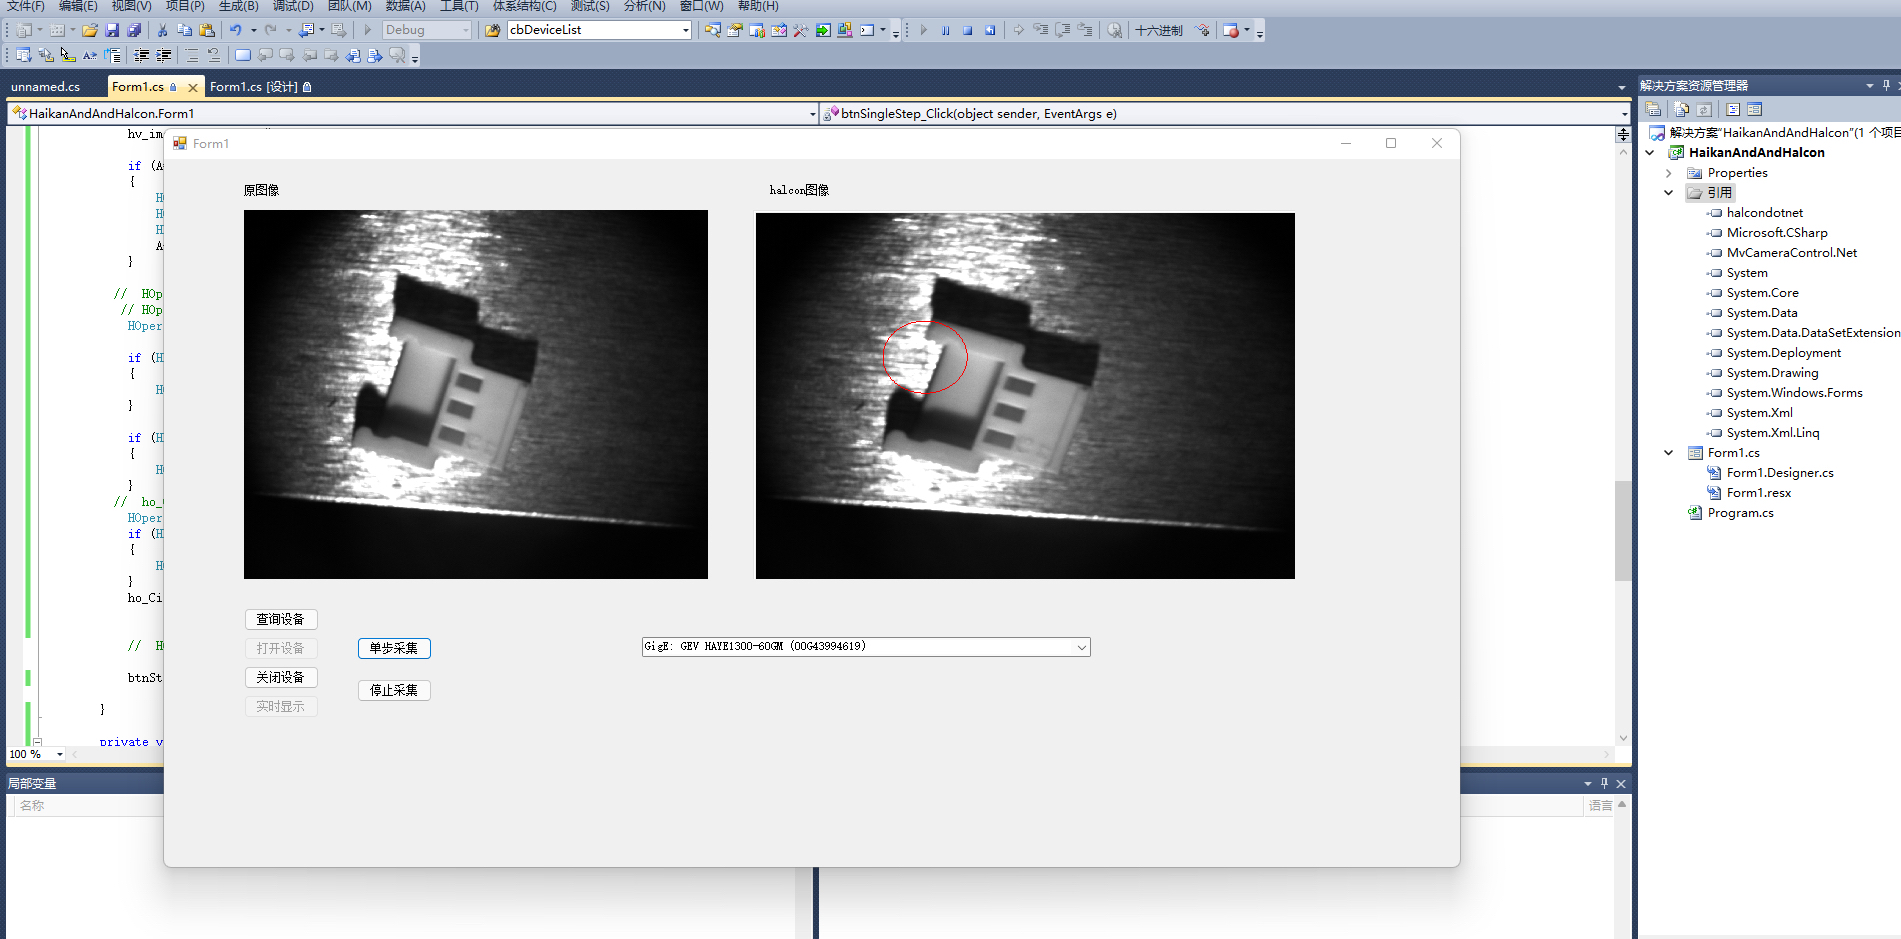Open the 调试(D) menu

(x=293, y=6)
